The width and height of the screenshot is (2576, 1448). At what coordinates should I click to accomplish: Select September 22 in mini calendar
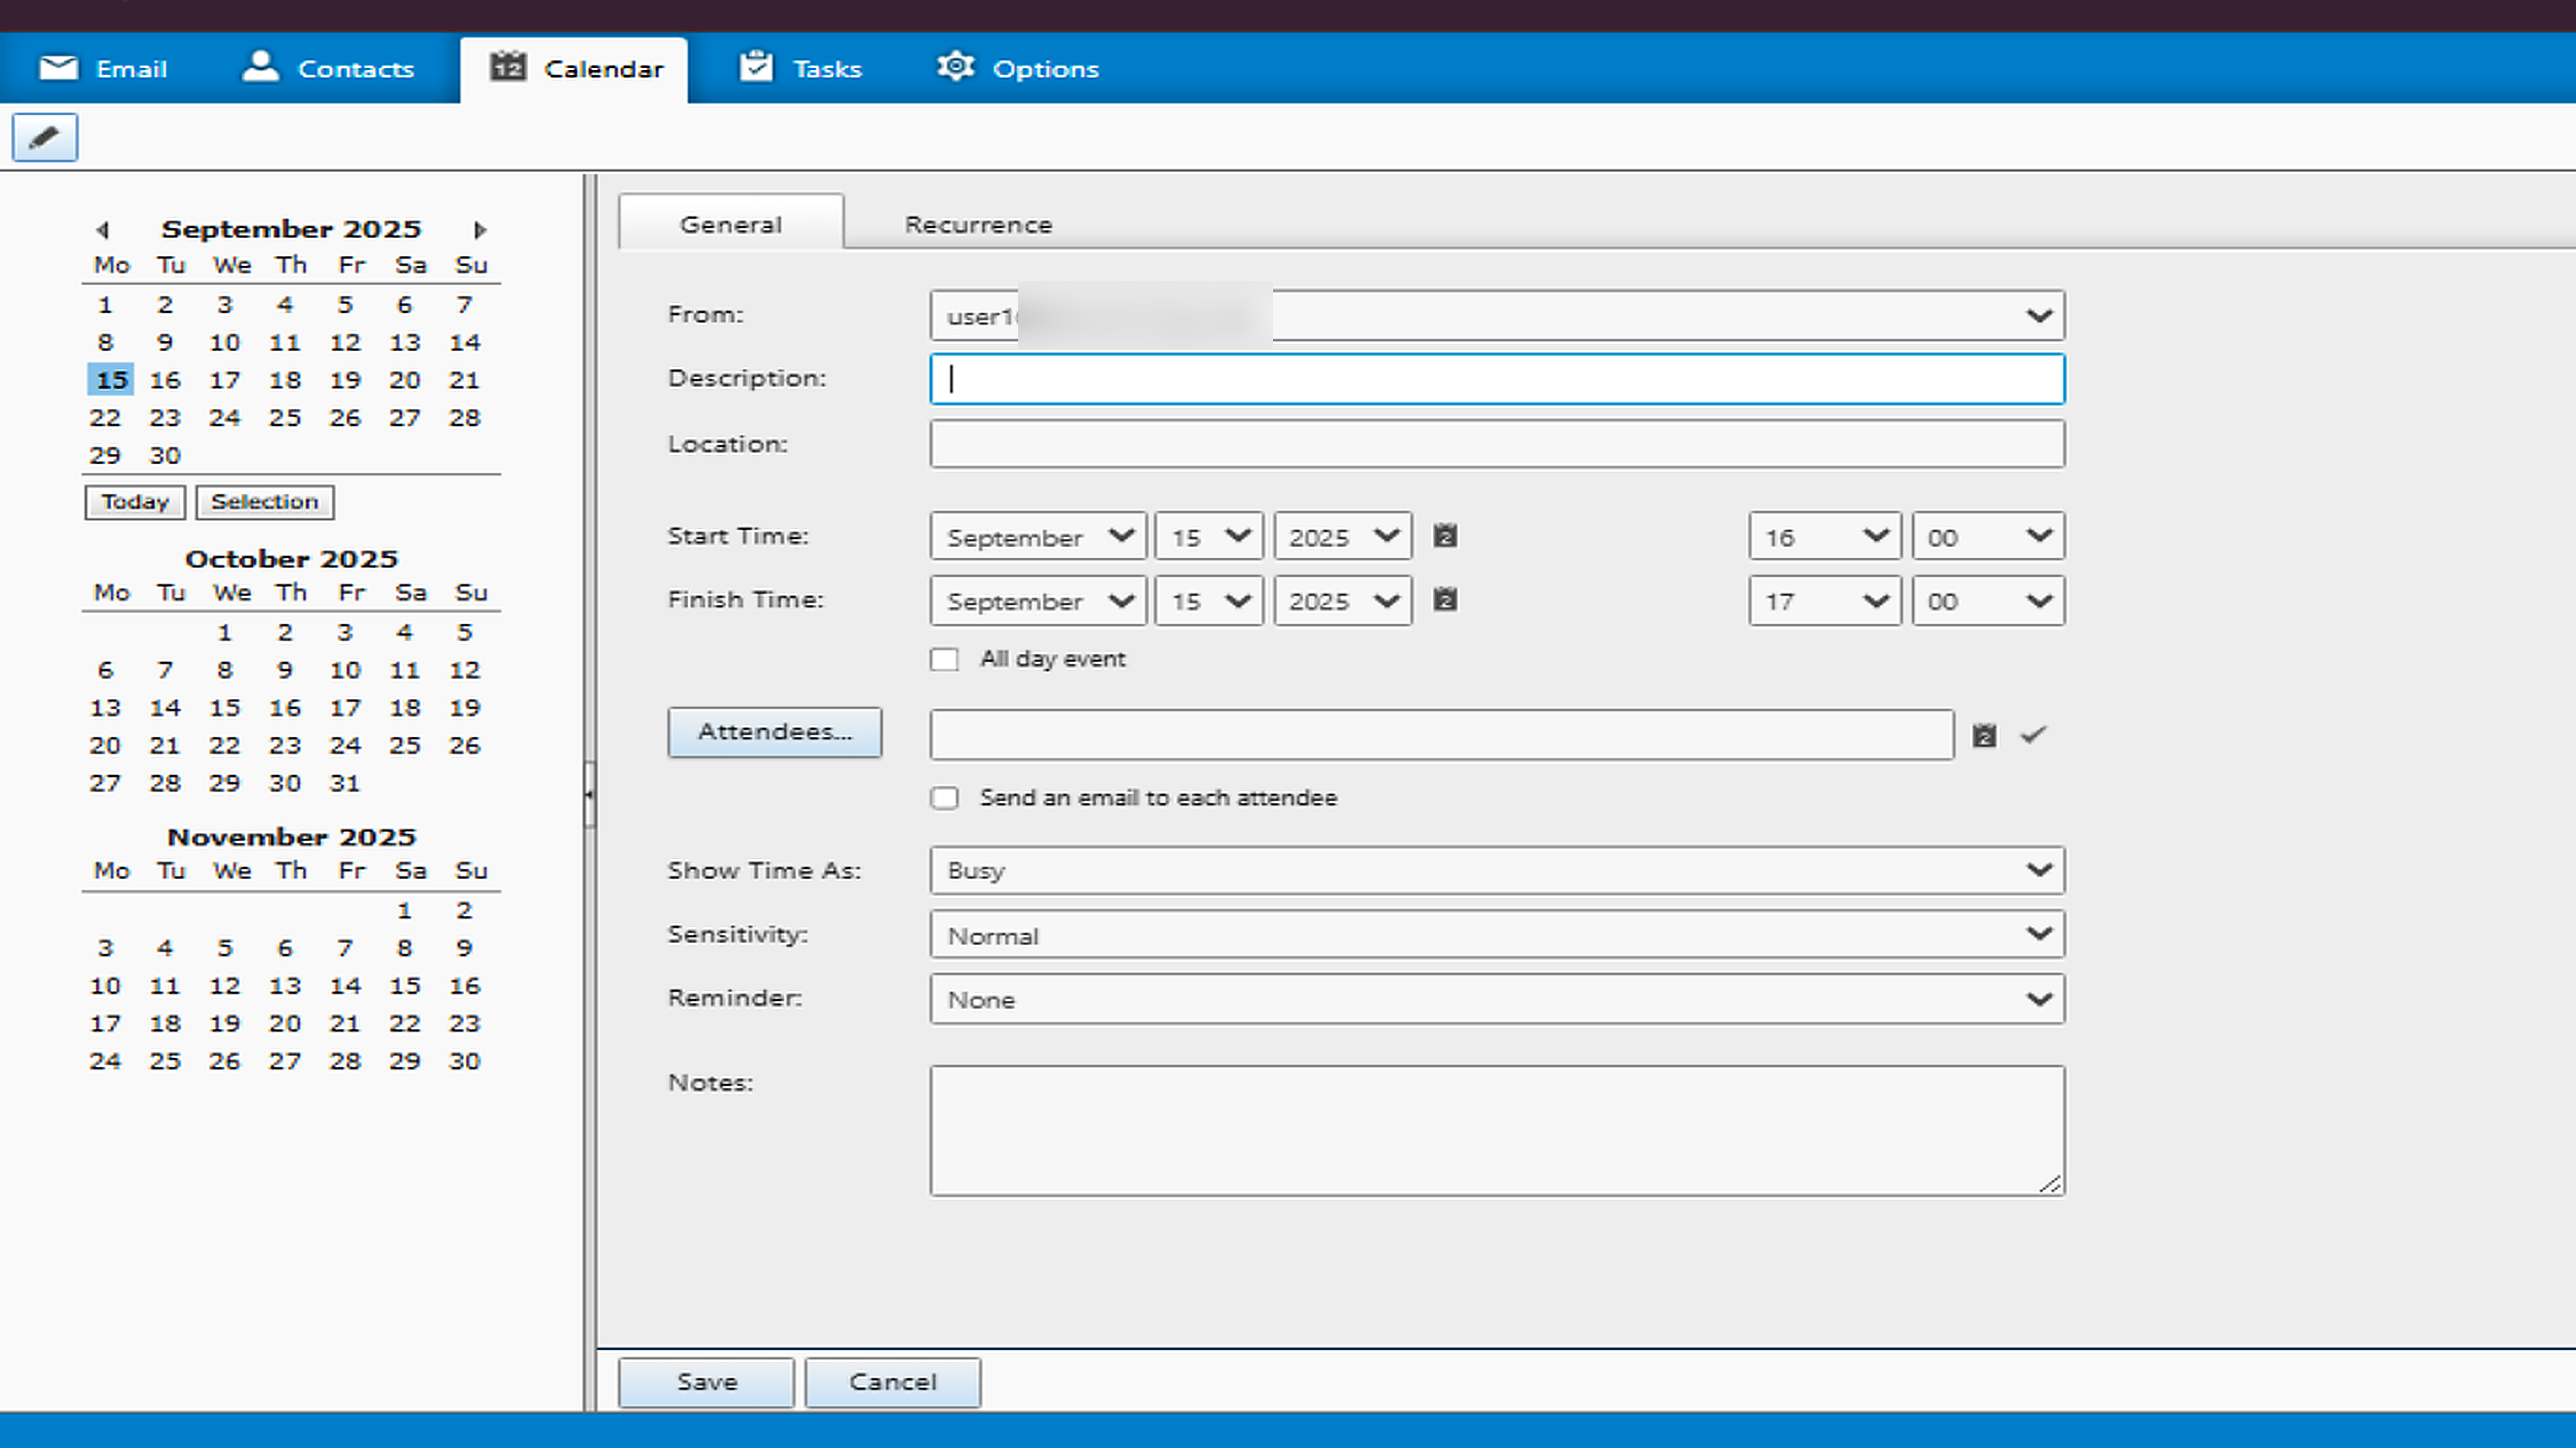[x=105, y=418]
